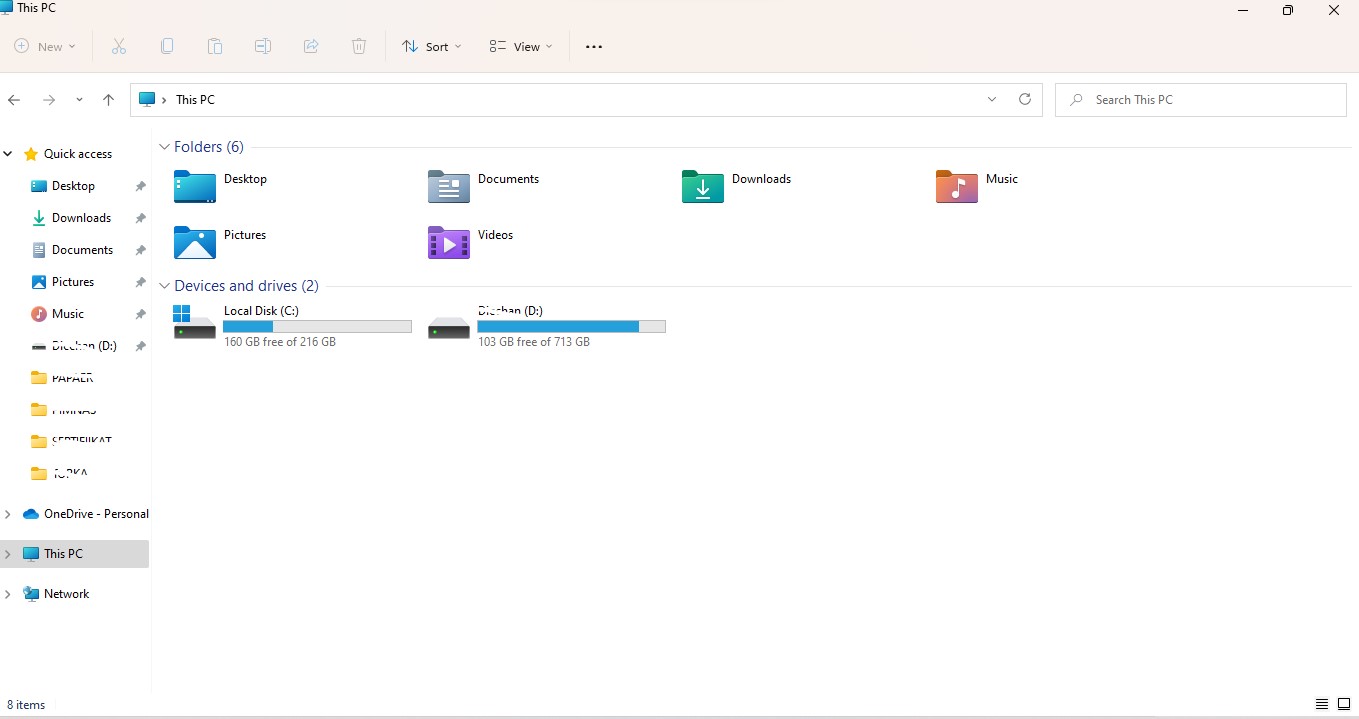
Task: Click the Delete trash can icon
Action: coord(359,46)
